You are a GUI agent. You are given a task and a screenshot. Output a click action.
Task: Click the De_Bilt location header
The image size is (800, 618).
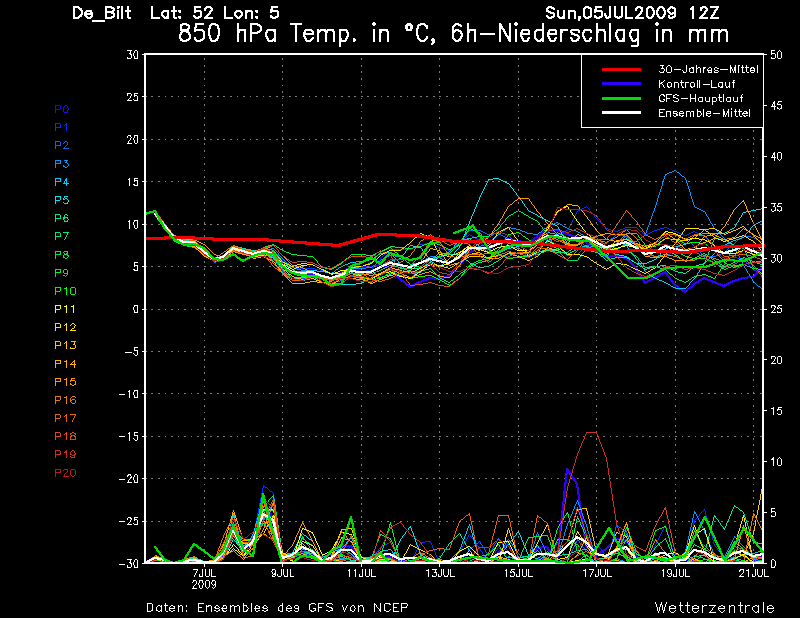coord(102,13)
